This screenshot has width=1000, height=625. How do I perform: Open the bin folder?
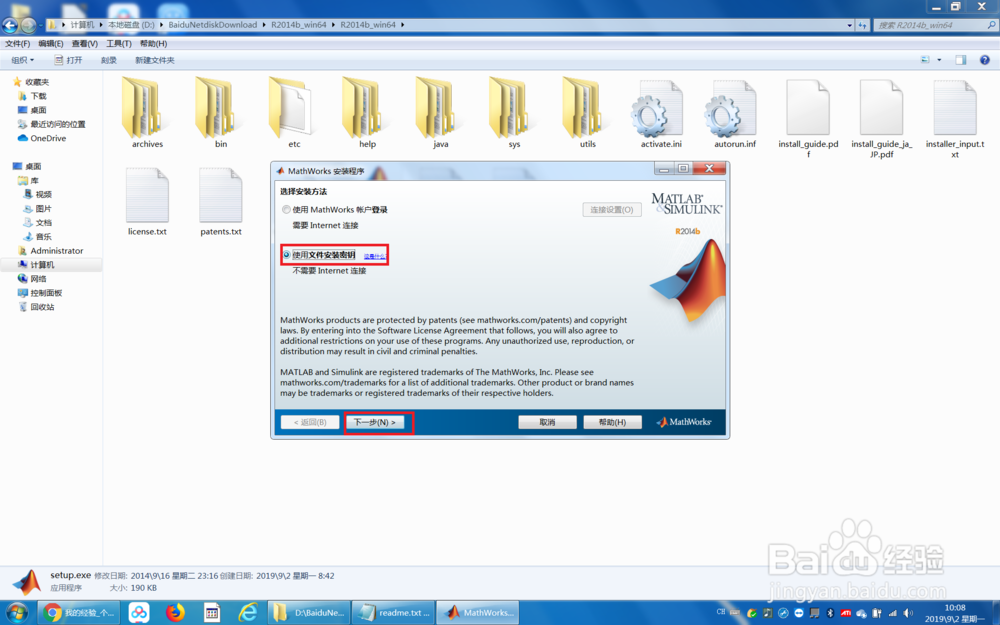(221, 112)
